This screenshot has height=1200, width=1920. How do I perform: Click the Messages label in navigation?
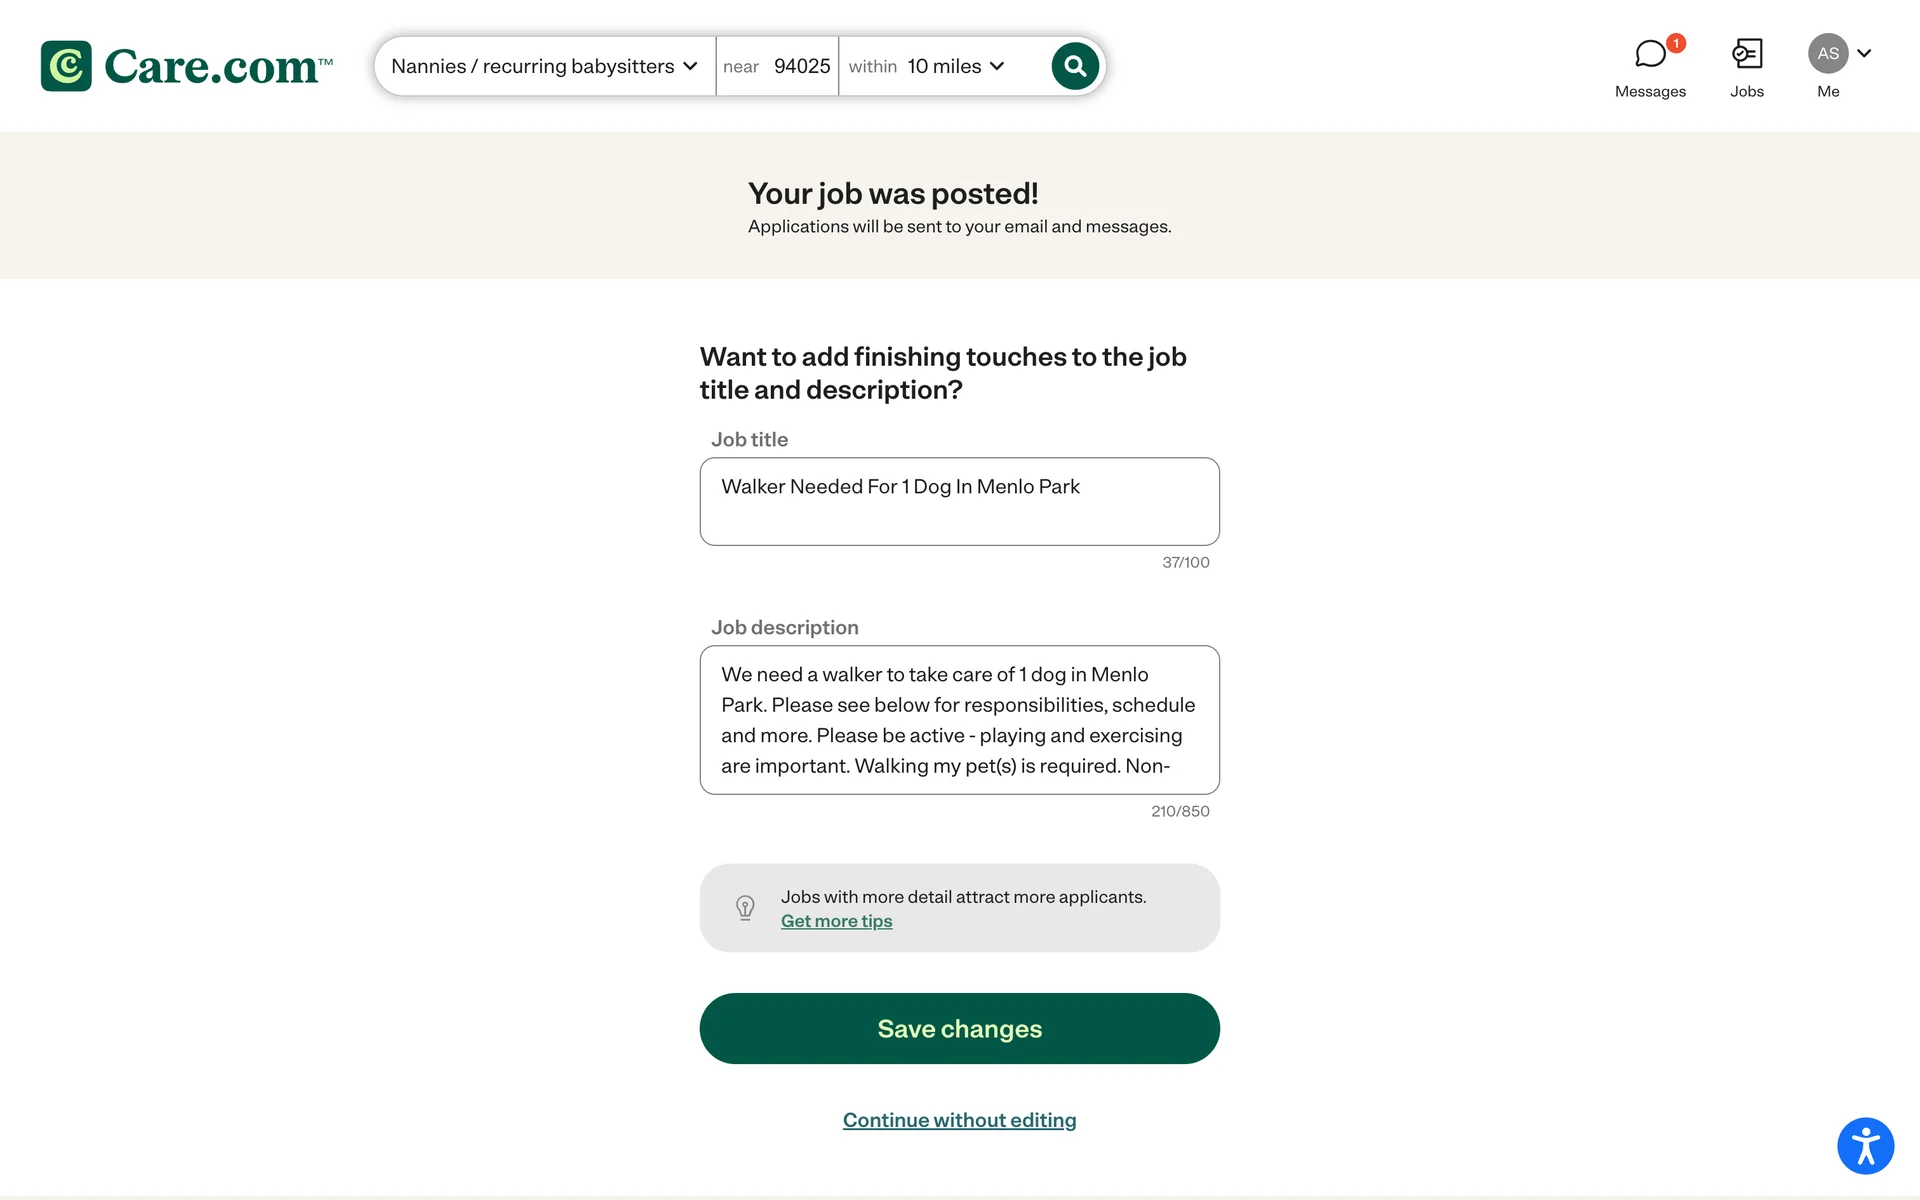pyautogui.click(x=1650, y=92)
